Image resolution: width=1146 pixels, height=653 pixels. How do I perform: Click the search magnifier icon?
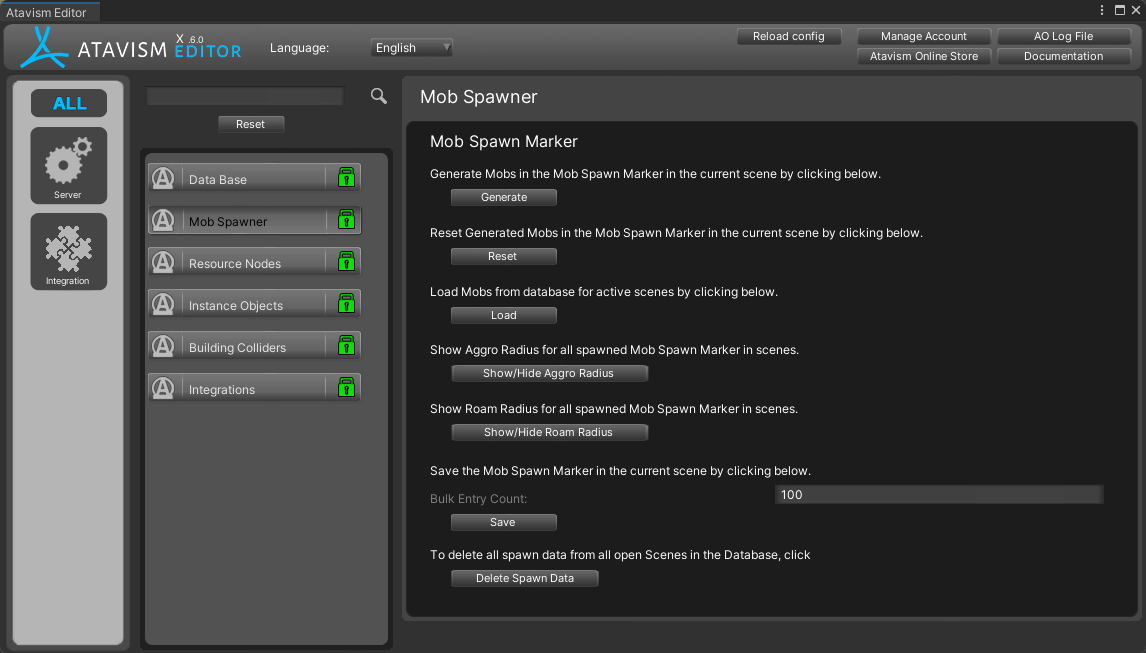coord(378,96)
